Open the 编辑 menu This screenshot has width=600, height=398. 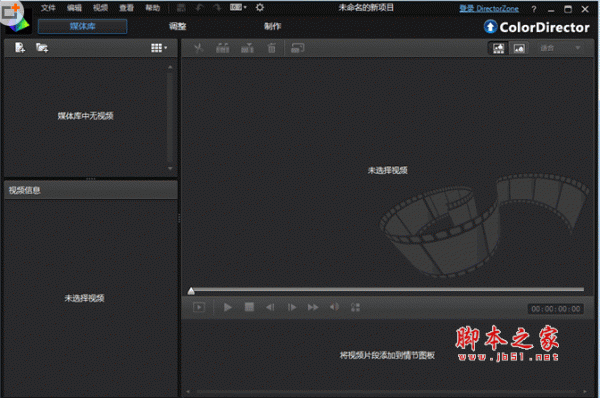(74, 8)
